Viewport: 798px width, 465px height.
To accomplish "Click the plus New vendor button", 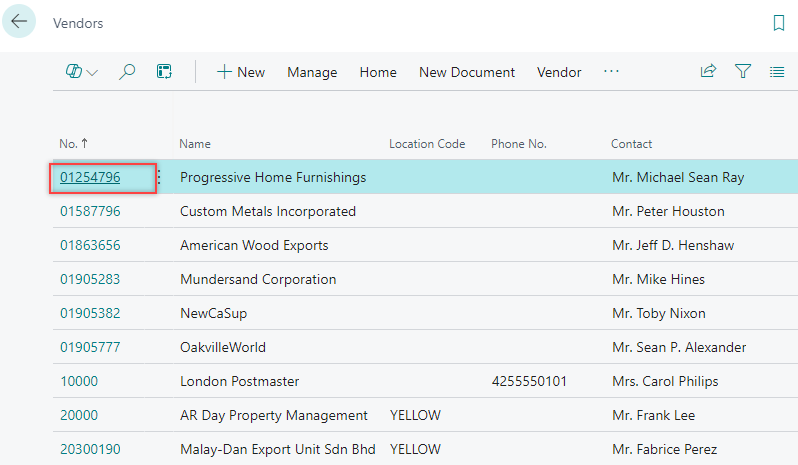I will pos(241,72).
